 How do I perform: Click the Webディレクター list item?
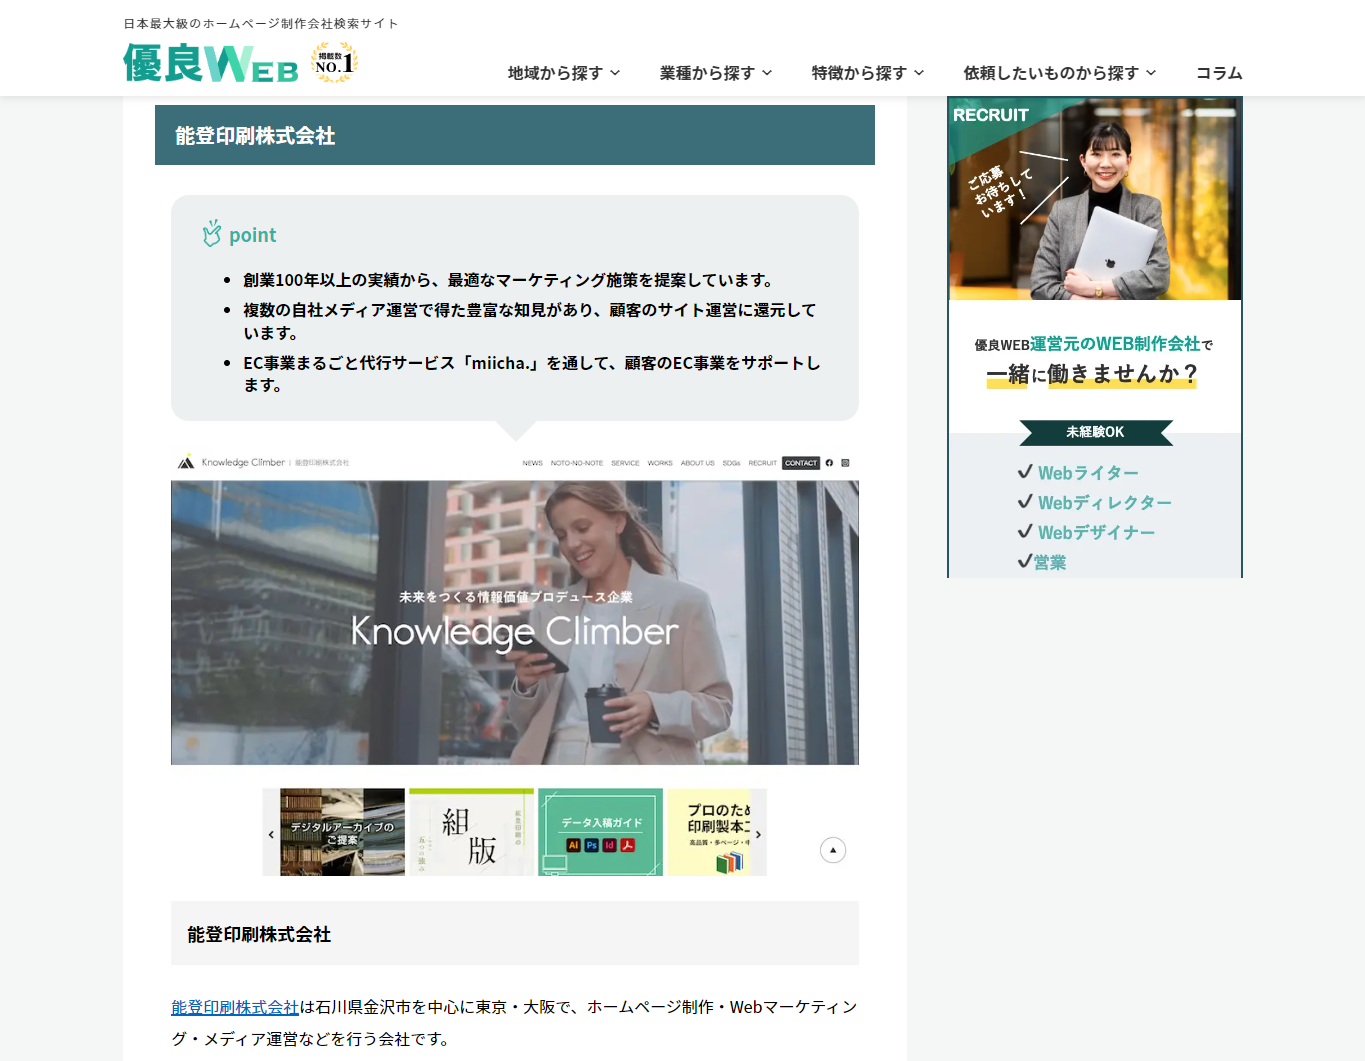1105,503
